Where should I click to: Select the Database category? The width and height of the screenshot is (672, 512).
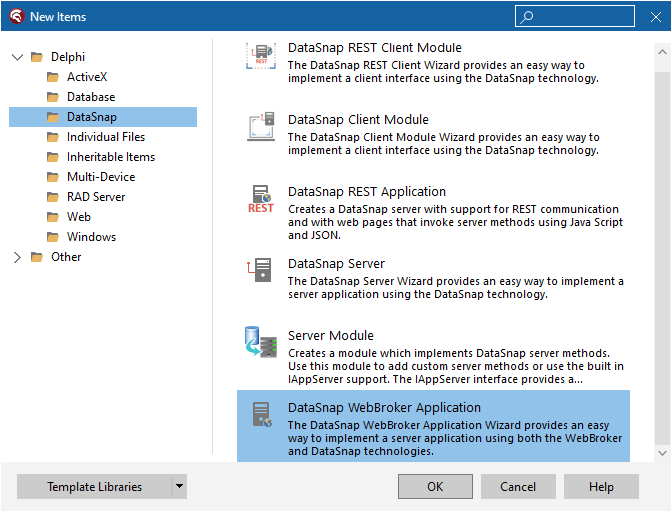point(90,97)
